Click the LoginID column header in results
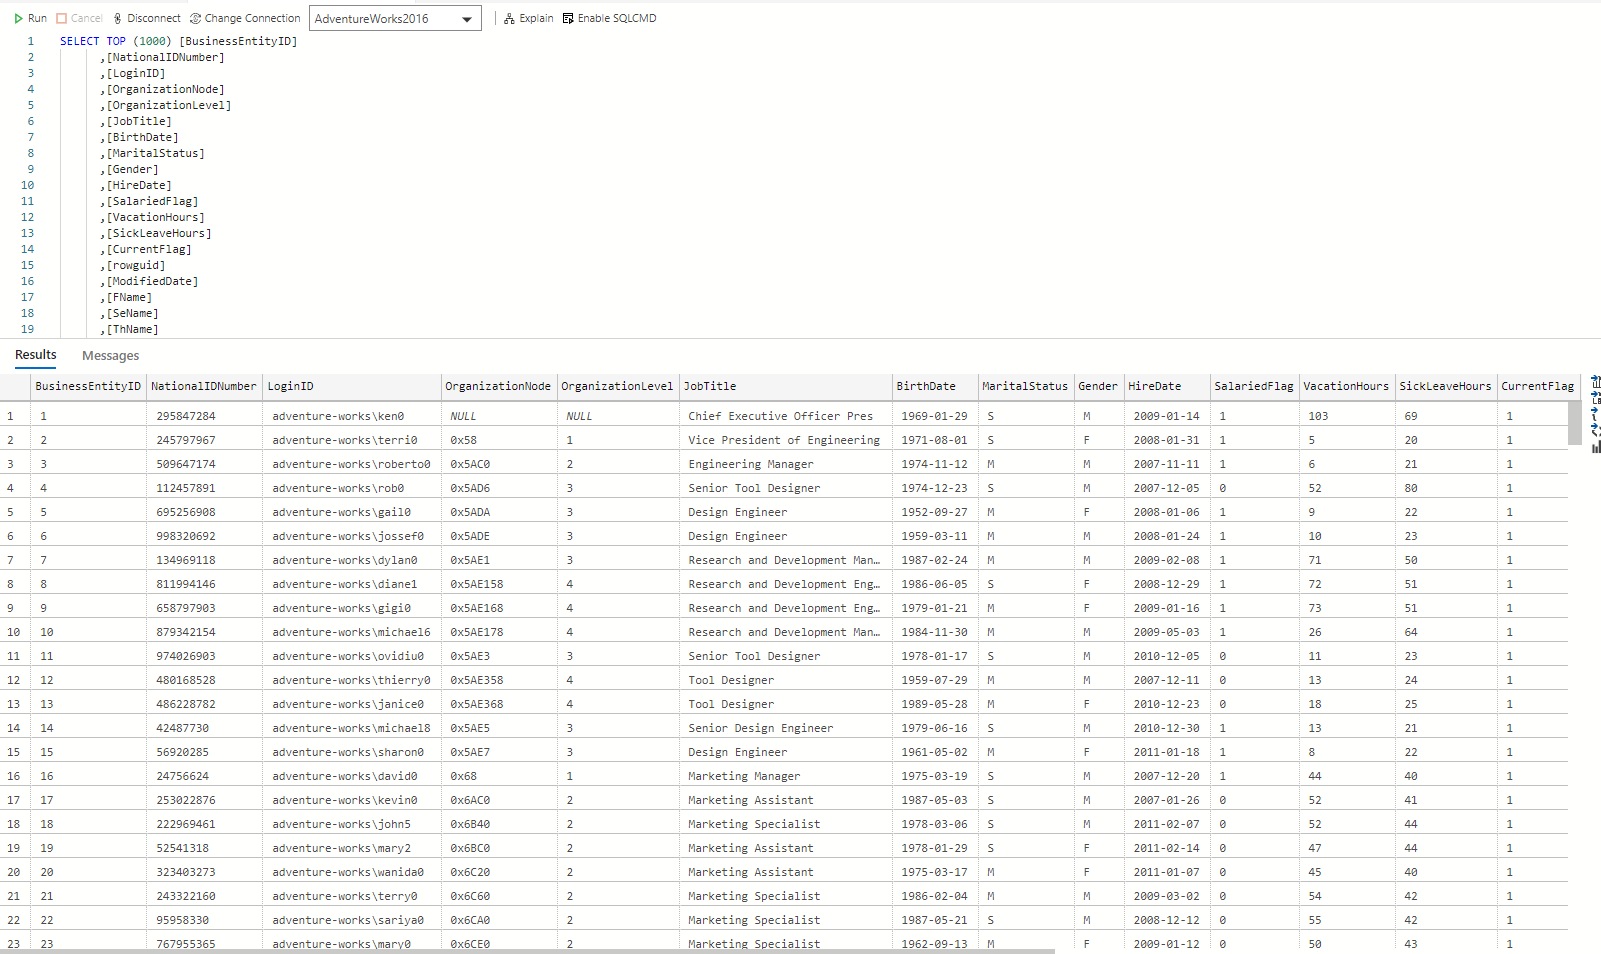1601x954 pixels. tap(352, 386)
